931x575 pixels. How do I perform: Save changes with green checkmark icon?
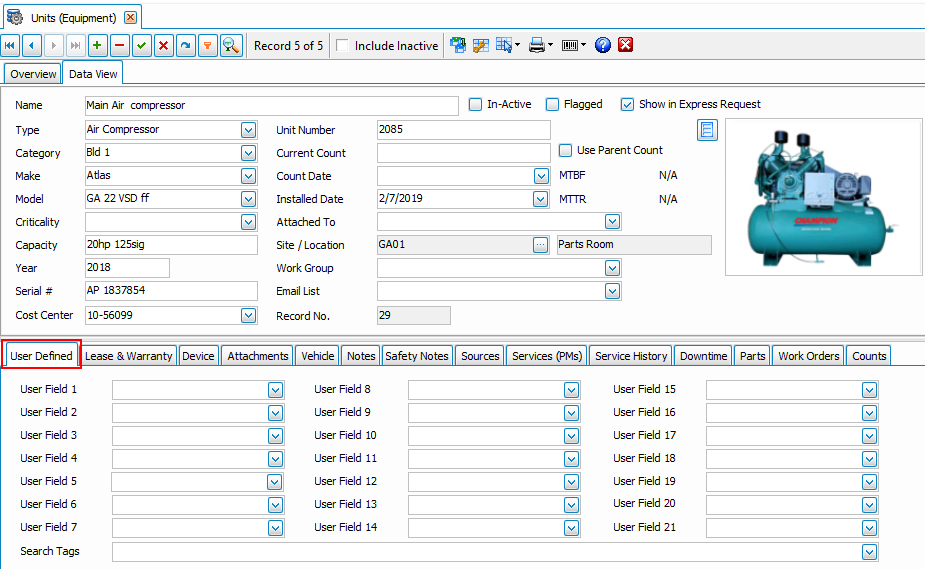(141, 46)
